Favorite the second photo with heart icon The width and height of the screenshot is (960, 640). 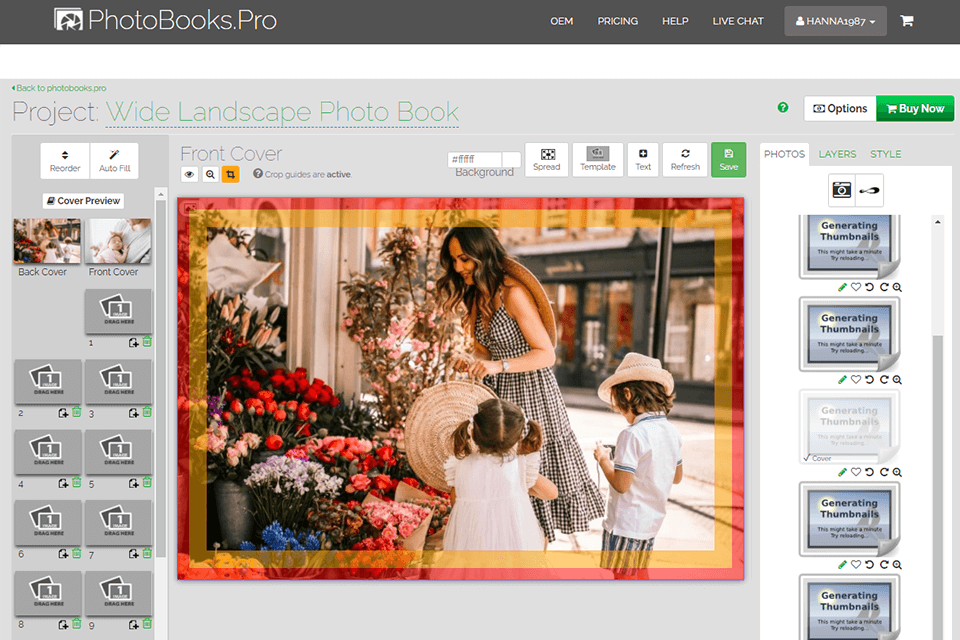coord(856,380)
